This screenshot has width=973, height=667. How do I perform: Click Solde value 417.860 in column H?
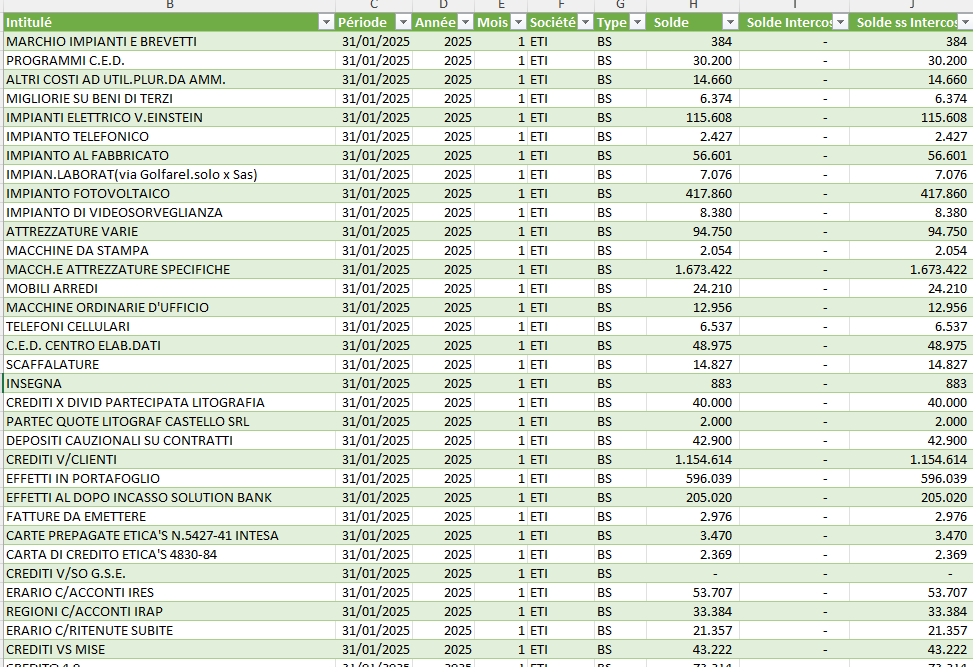coord(709,194)
